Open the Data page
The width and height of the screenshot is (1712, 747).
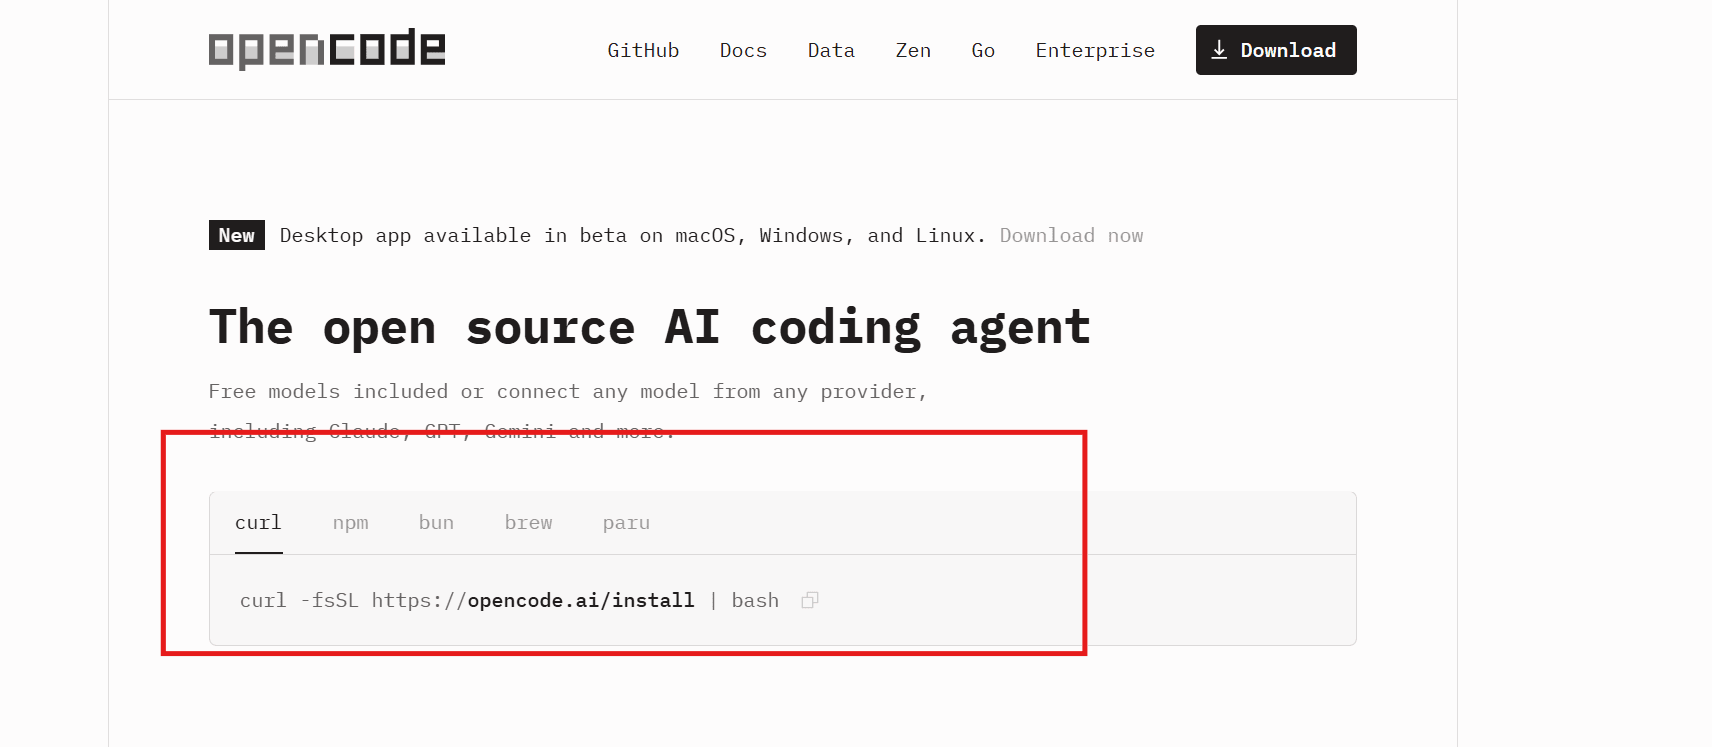click(x=831, y=50)
